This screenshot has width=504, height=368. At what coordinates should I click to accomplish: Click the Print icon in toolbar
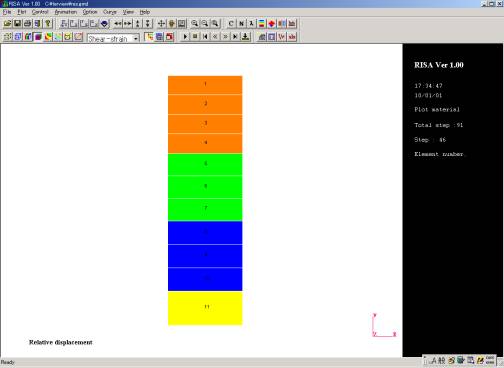pos(27,24)
